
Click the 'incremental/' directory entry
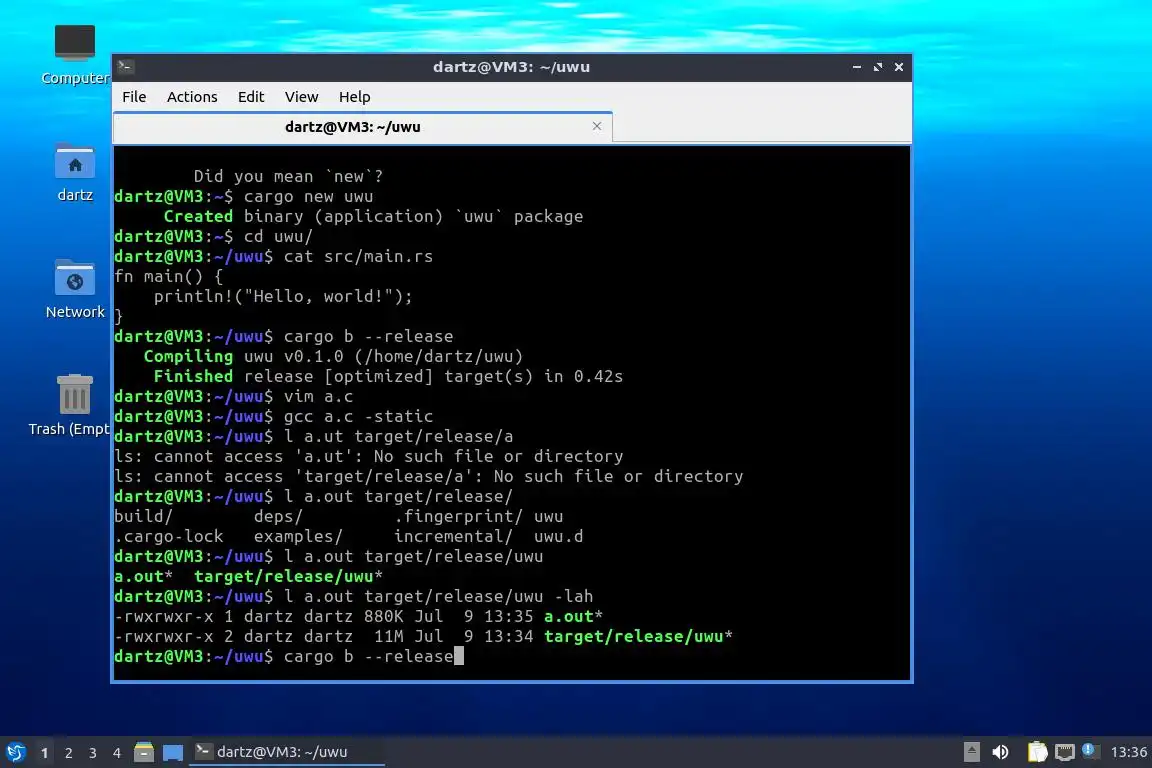point(453,536)
